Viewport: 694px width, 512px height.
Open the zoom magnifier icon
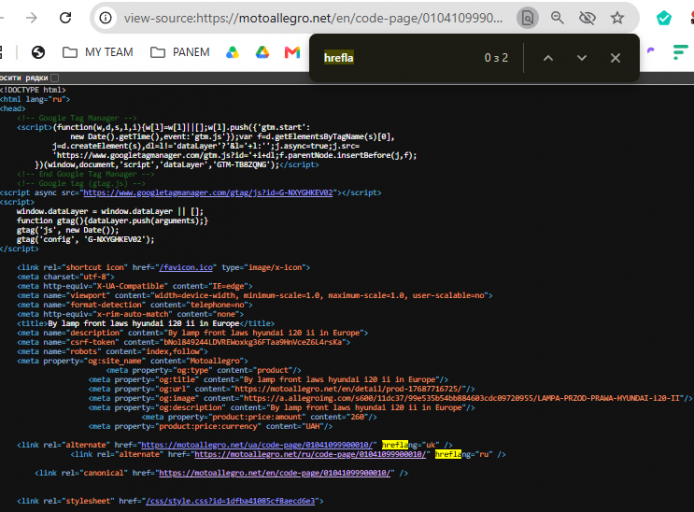click(557, 18)
